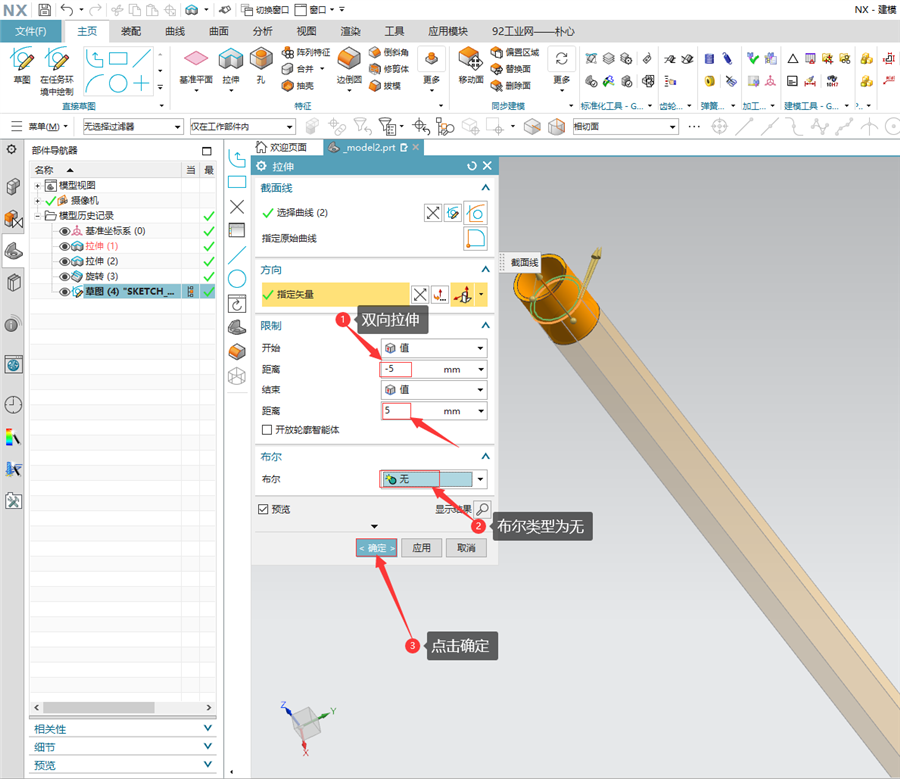This screenshot has width=900, height=779.
Task: Choose the Draft (拔模) tool
Action: (x=385, y=86)
